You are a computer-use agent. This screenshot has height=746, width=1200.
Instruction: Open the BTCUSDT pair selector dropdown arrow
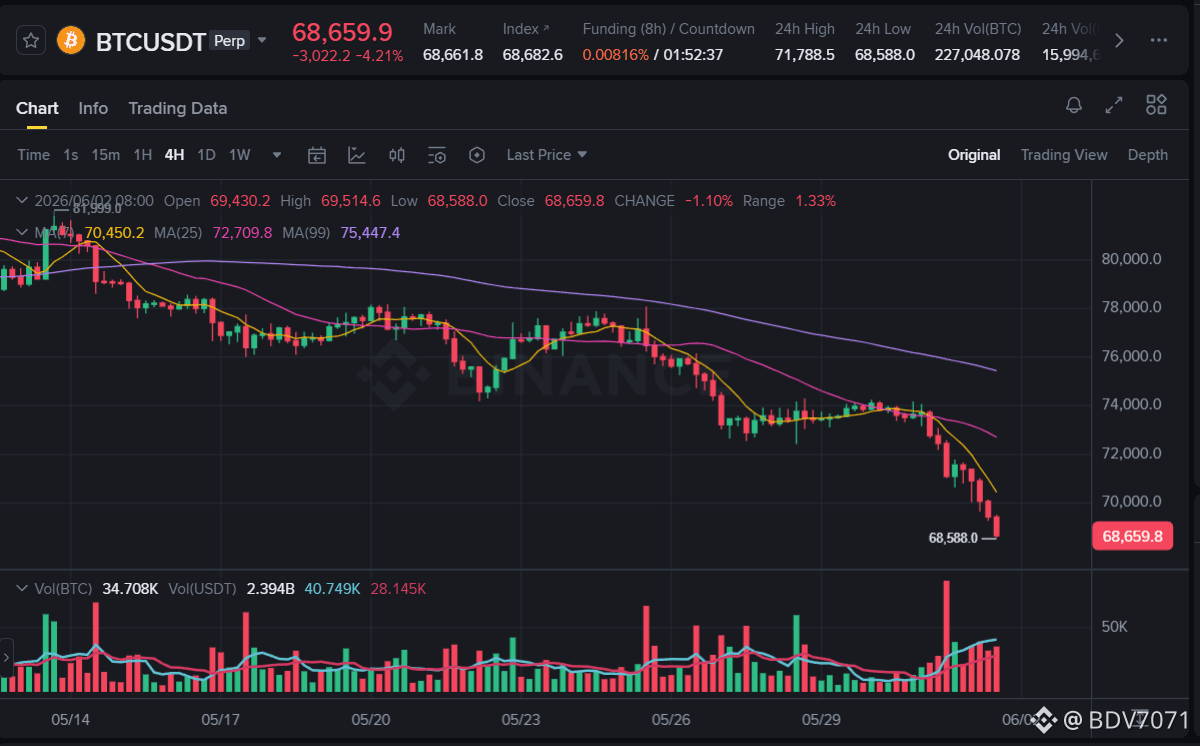tap(262, 40)
